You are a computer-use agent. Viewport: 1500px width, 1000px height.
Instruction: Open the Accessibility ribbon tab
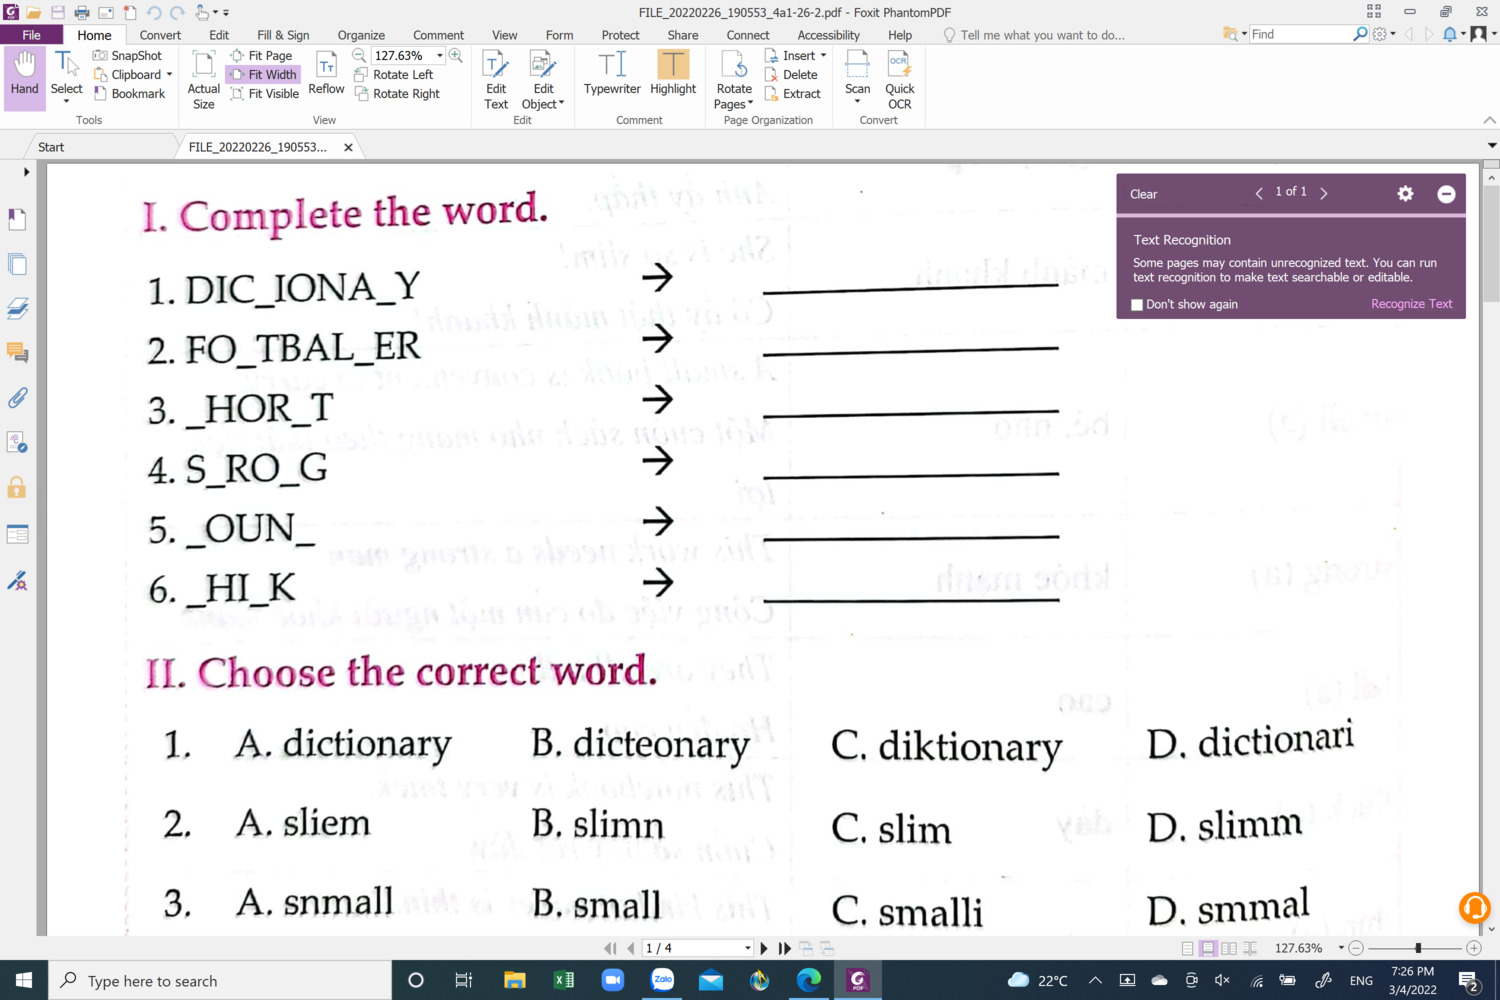[828, 35]
